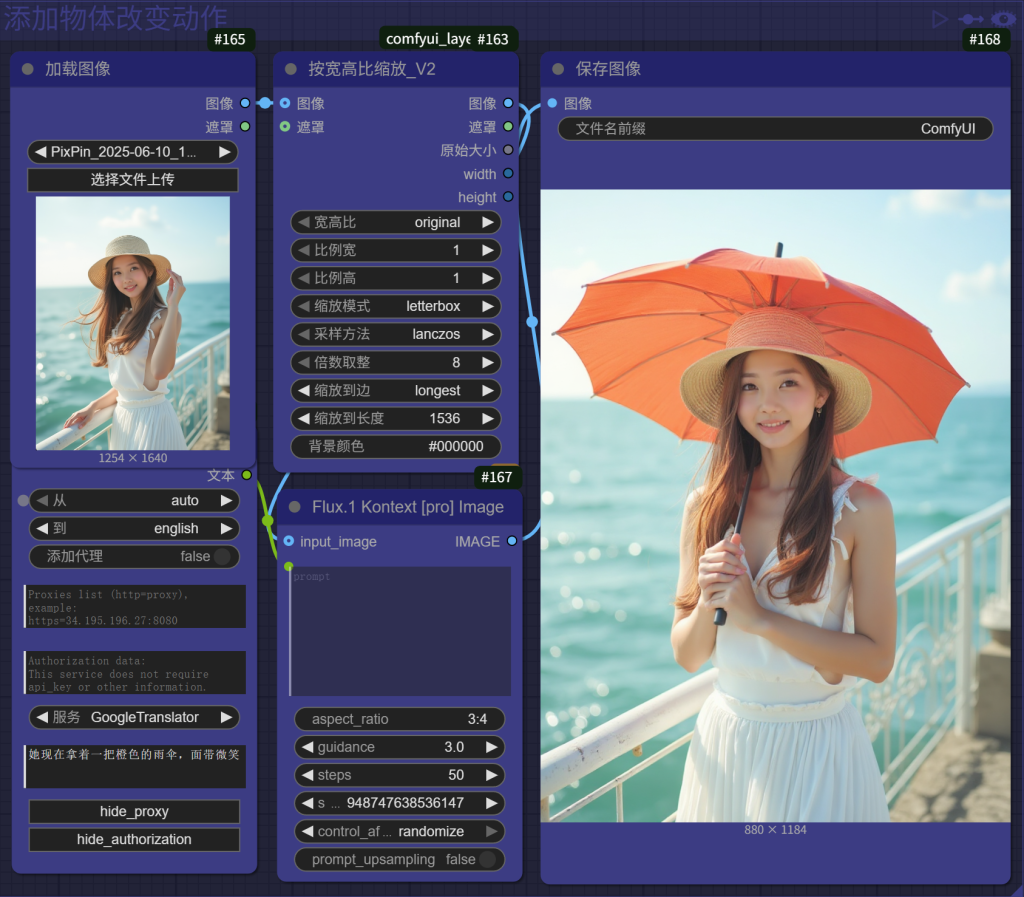Image resolution: width=1024 pixels, height=897 pixels.
Task: Collapse the 加载图像 node via its header dot
Action: 27,69
